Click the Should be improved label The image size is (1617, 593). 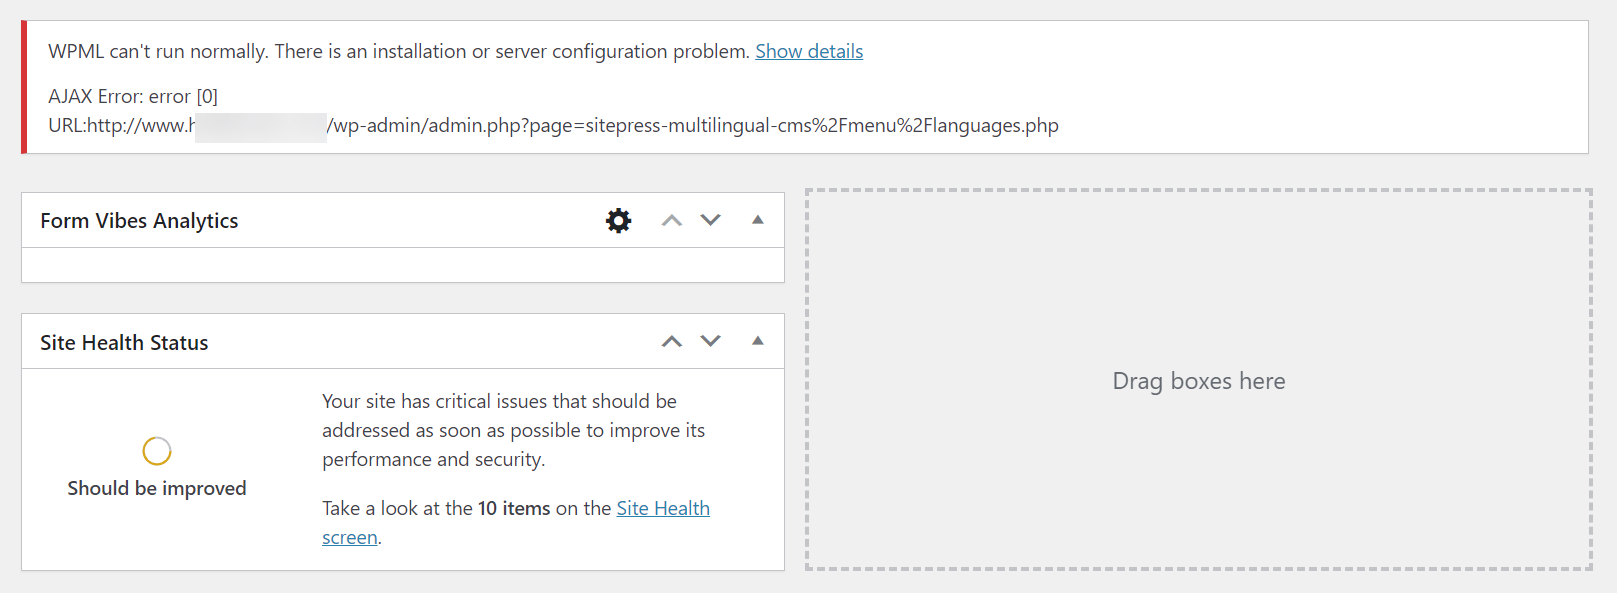157,488
